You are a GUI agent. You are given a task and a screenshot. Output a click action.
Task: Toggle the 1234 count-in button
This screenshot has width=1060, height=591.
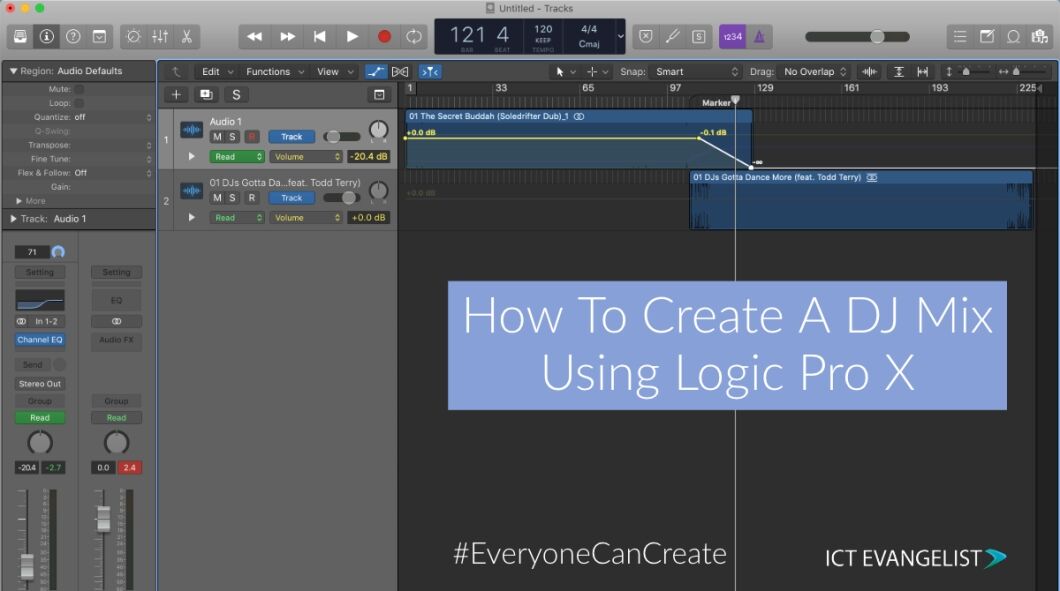732,36
